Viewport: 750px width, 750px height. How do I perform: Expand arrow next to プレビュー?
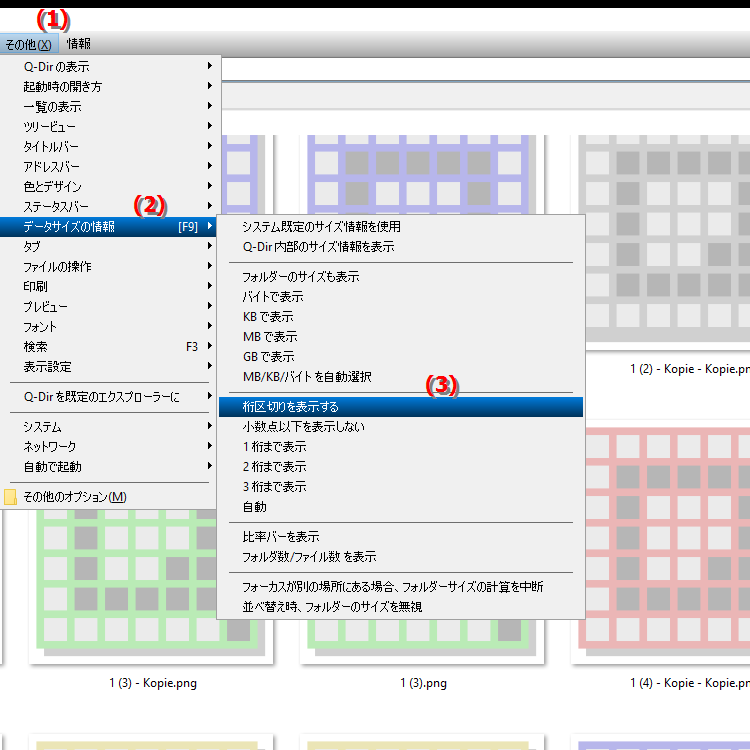210,306
